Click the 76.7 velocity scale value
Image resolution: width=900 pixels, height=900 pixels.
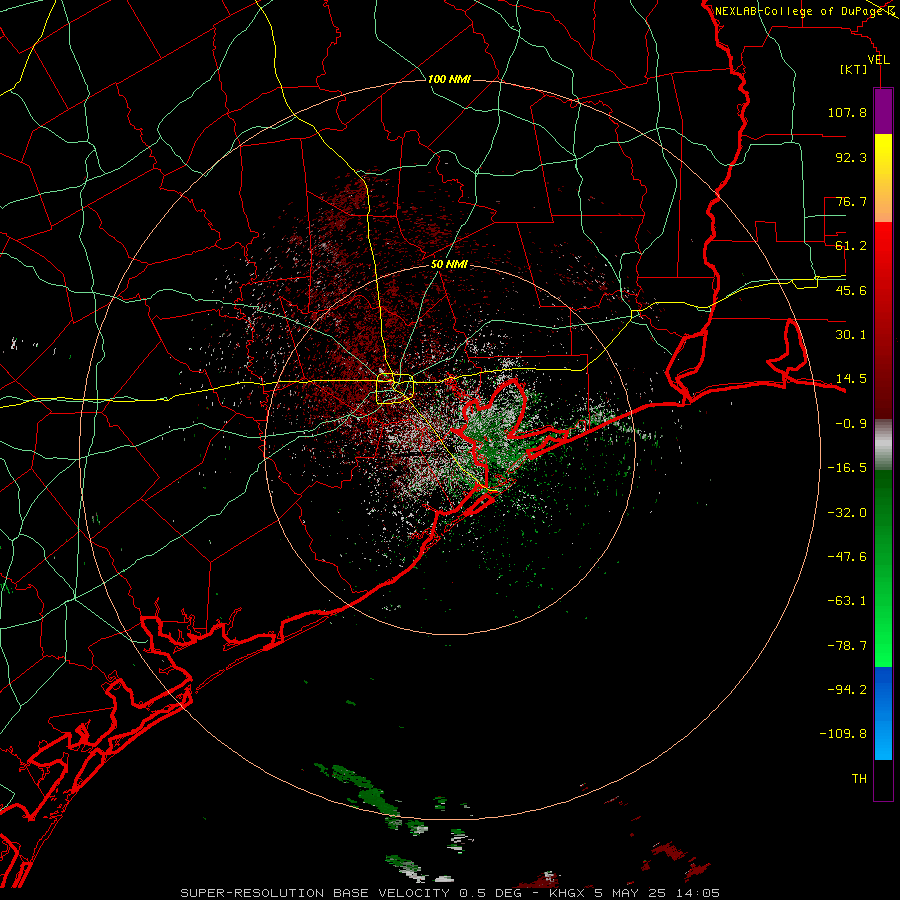(851, 201)
